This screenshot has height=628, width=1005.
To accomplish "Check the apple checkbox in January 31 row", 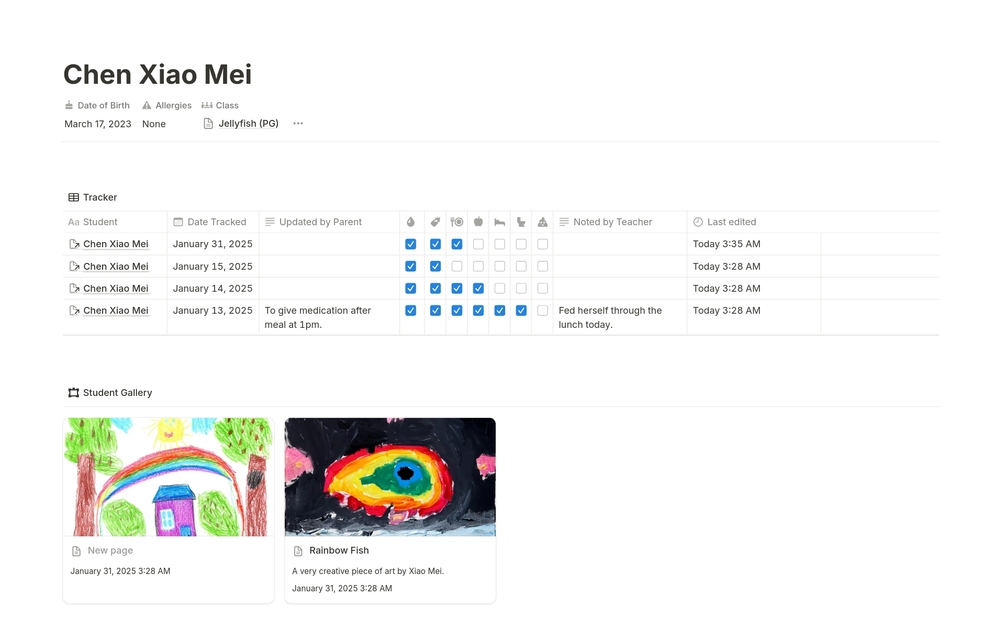I will tap(478, 245).
